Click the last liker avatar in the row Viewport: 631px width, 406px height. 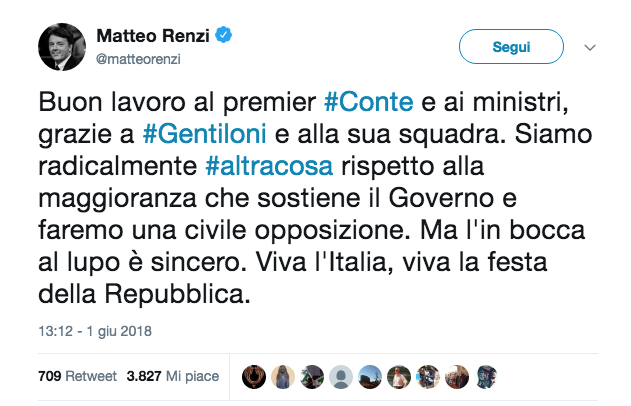[487, 376]
